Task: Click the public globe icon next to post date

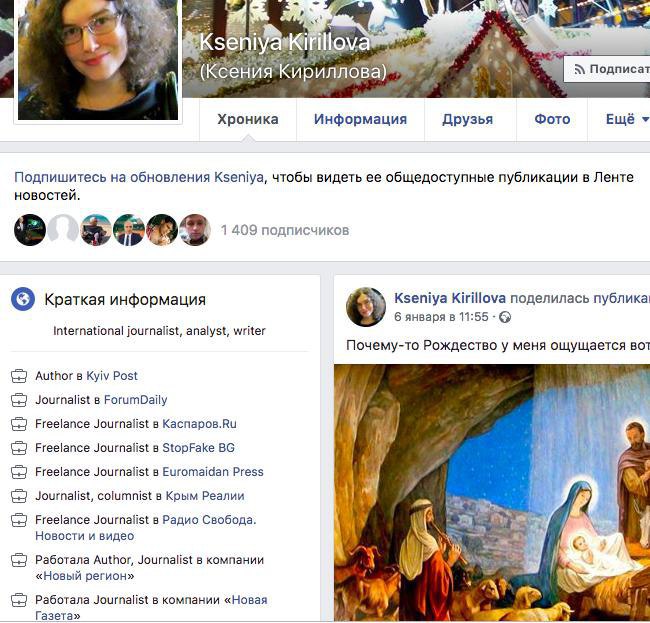Action: (x=505, y=318)
